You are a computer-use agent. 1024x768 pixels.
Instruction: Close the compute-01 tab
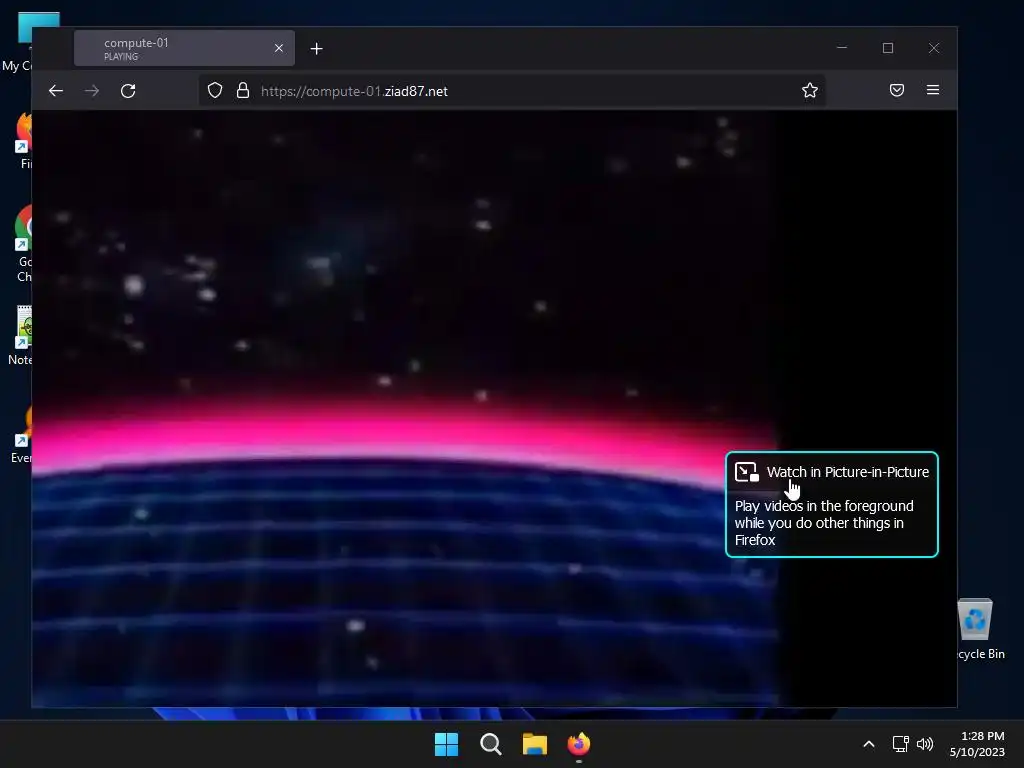[x=279, y=48]
